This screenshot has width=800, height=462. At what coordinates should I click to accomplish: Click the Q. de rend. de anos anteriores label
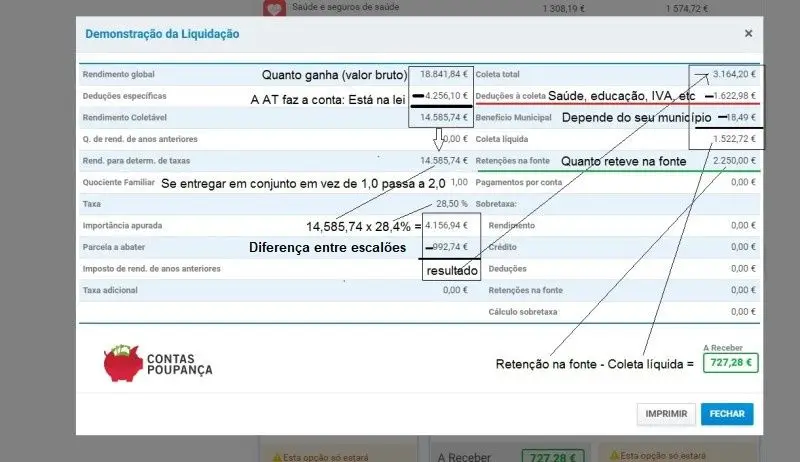(140, 139)
